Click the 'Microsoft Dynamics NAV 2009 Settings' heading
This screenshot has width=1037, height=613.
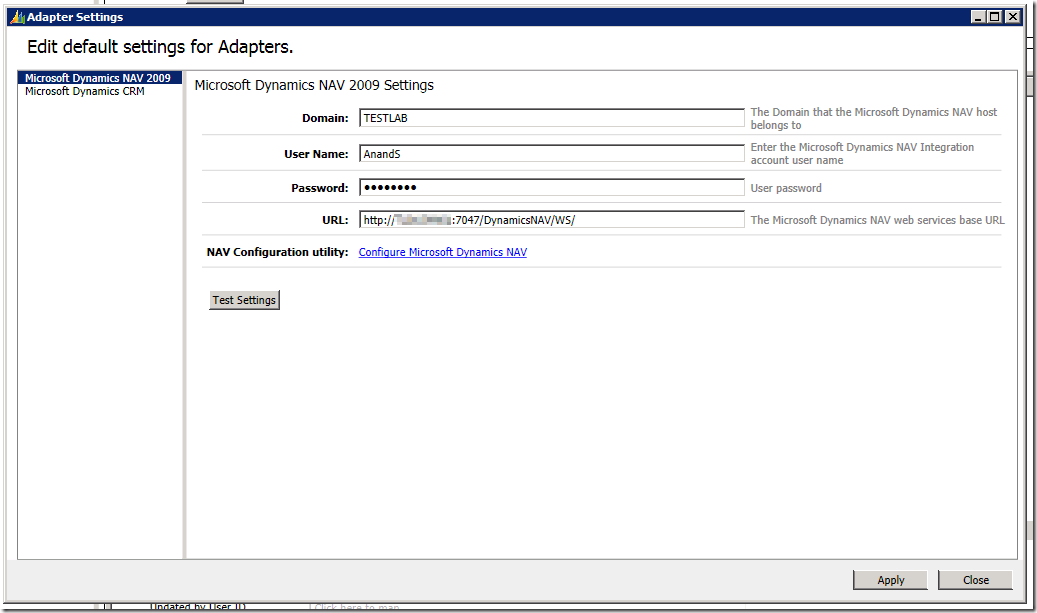314,85
